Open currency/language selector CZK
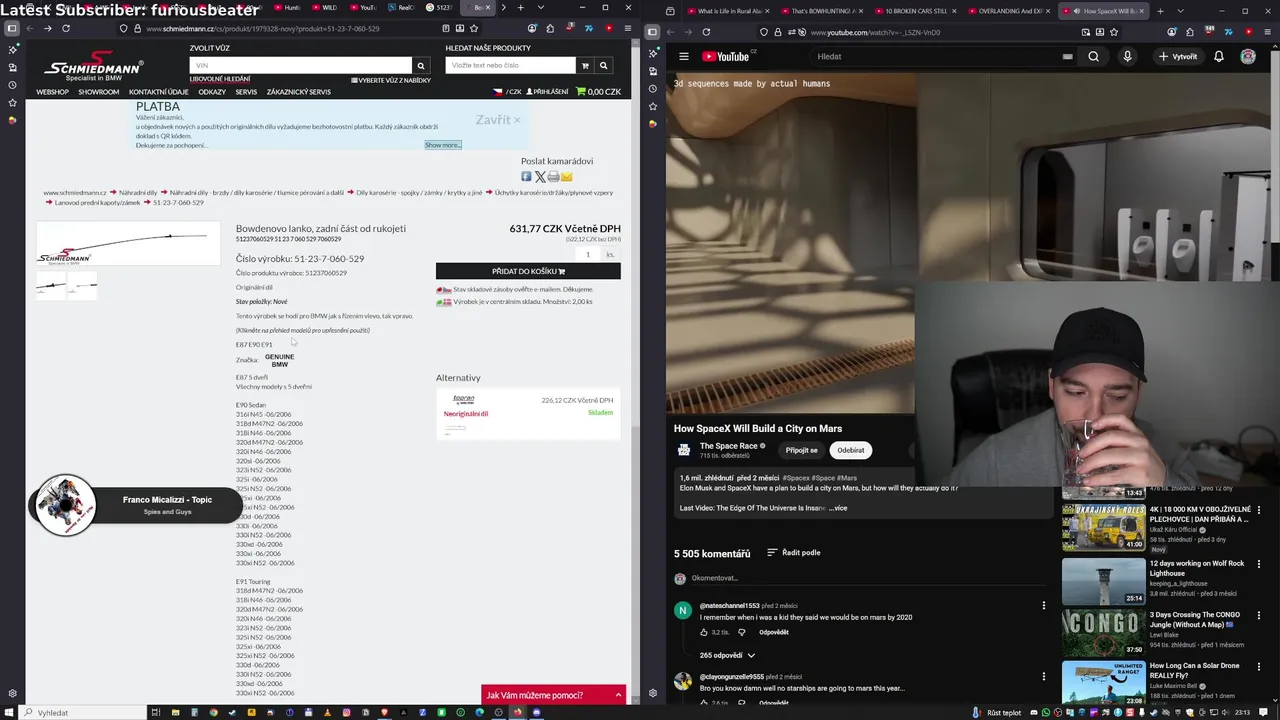1280x720 pixels. coord(508,92)
